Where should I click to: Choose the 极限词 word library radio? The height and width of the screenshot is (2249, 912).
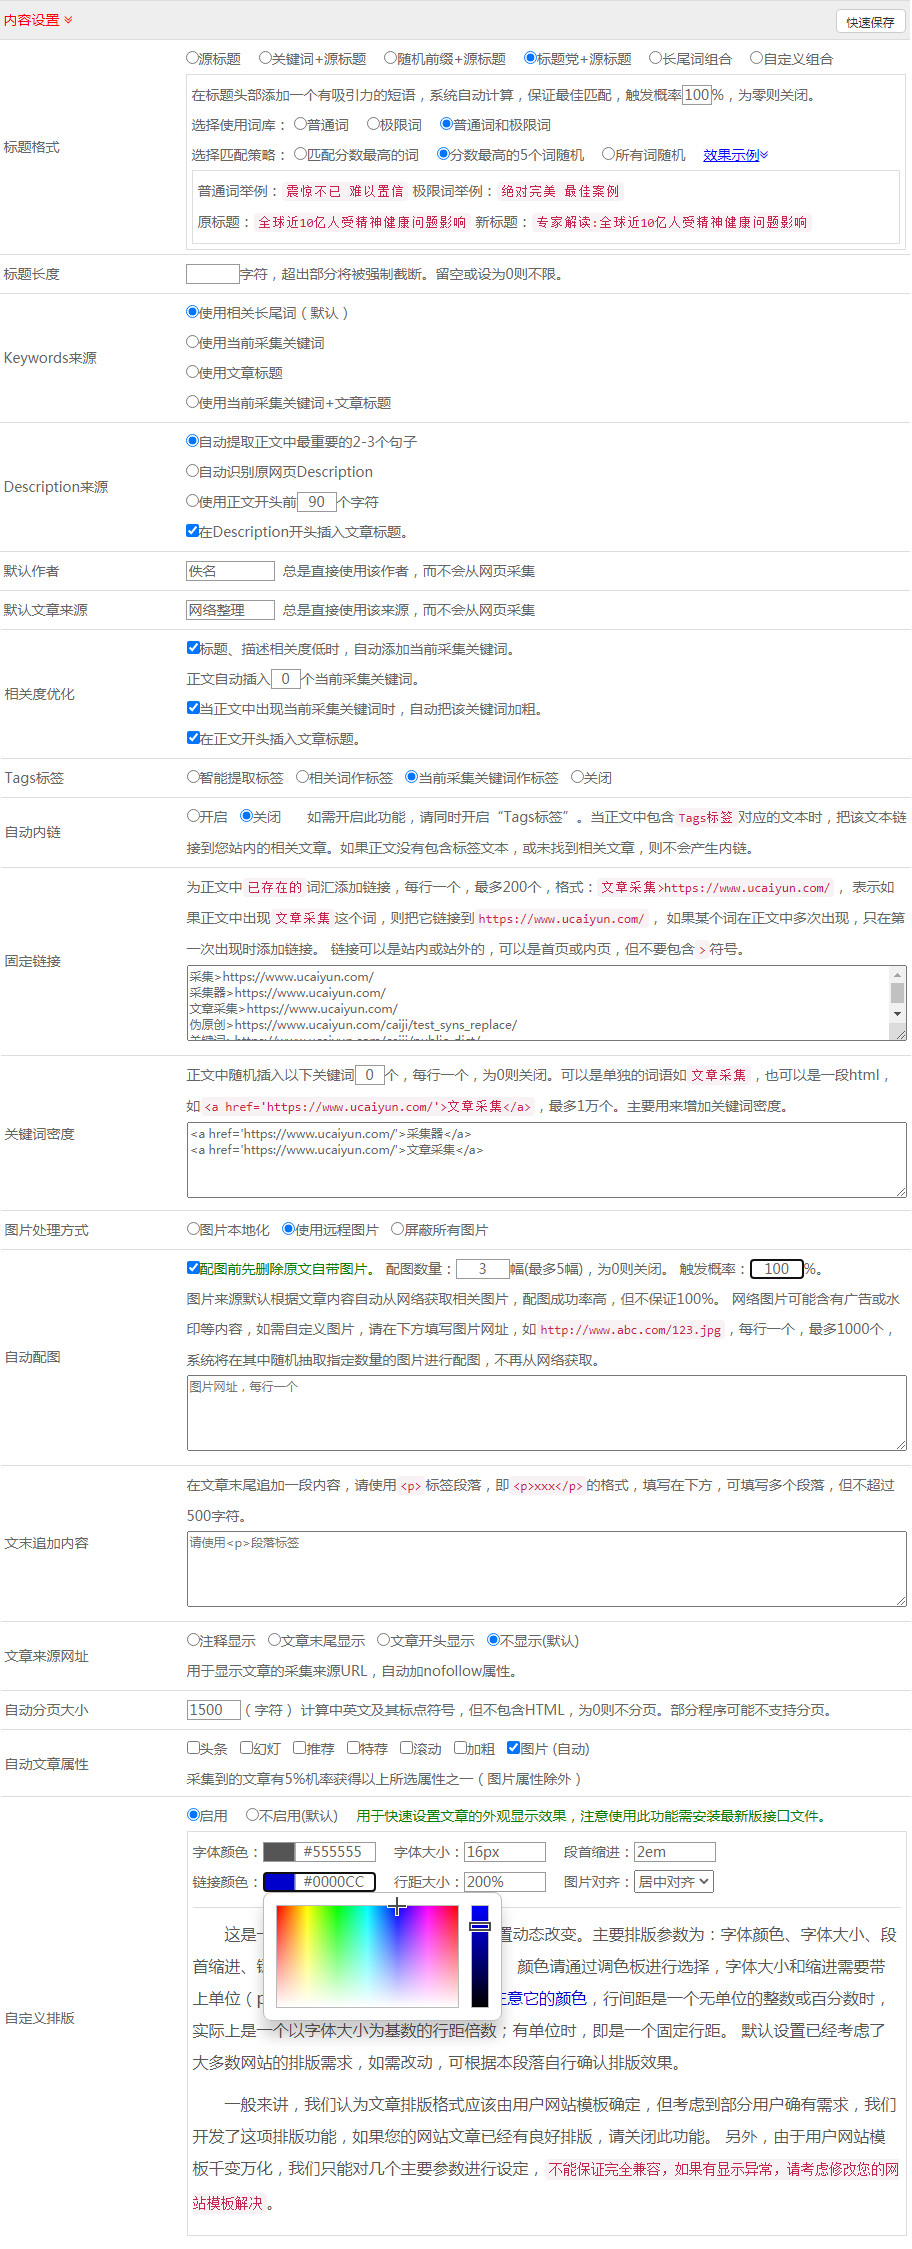click(x=373, y=125)
